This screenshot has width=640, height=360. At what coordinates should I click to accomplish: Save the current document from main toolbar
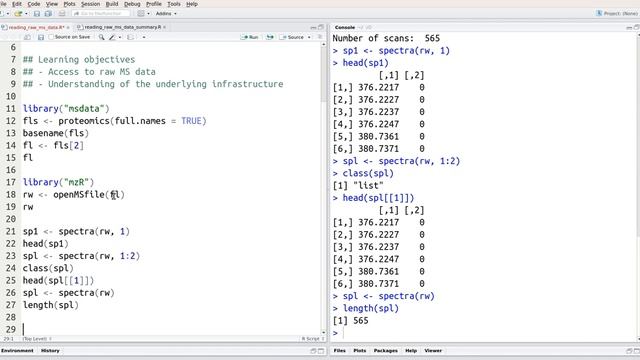coord(37,13)
